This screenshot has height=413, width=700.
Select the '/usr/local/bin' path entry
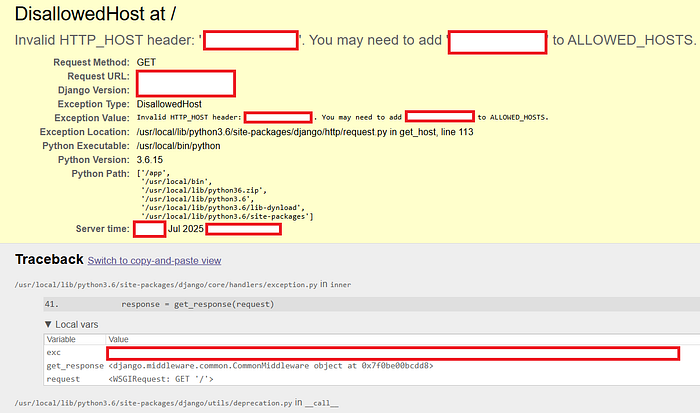176,181
